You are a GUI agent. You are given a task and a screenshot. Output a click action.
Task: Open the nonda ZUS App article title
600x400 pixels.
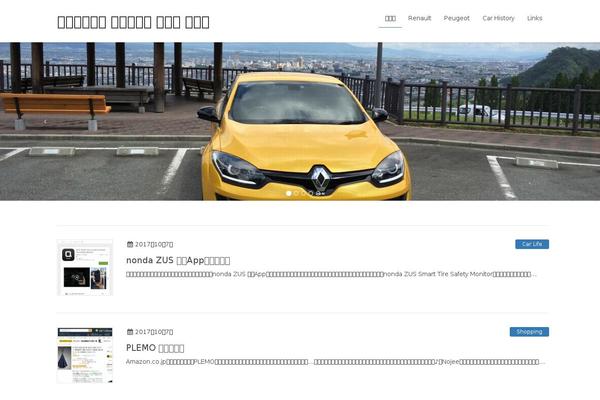[178, 260]
